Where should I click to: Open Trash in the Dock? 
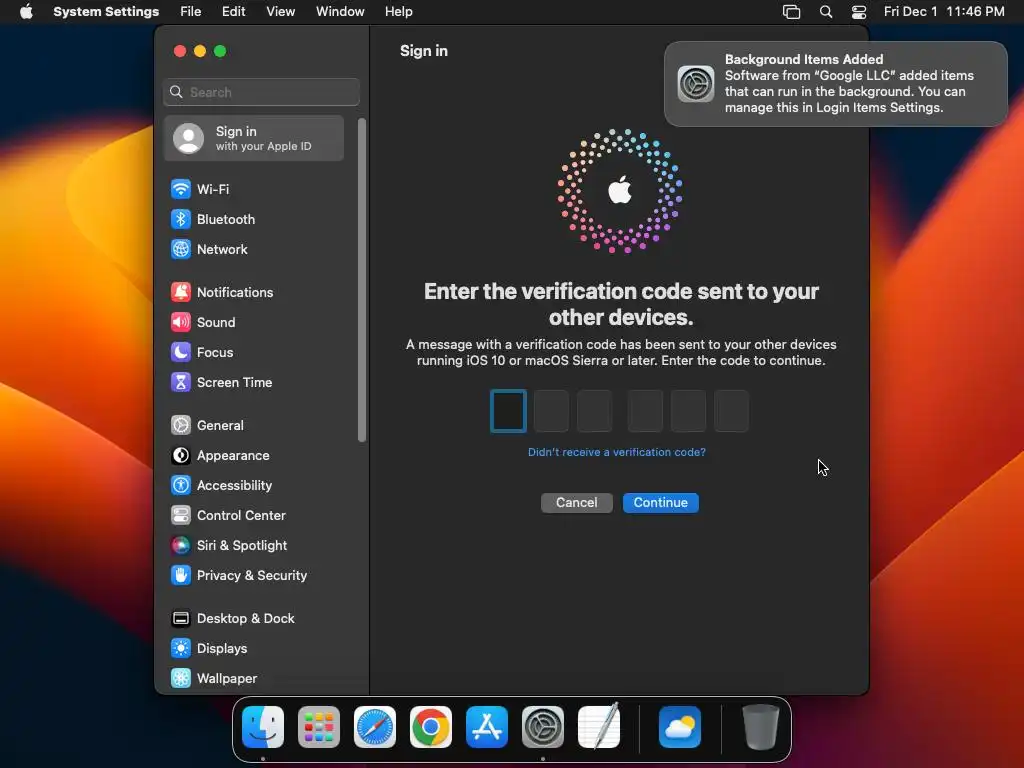[x=761, y=727]
